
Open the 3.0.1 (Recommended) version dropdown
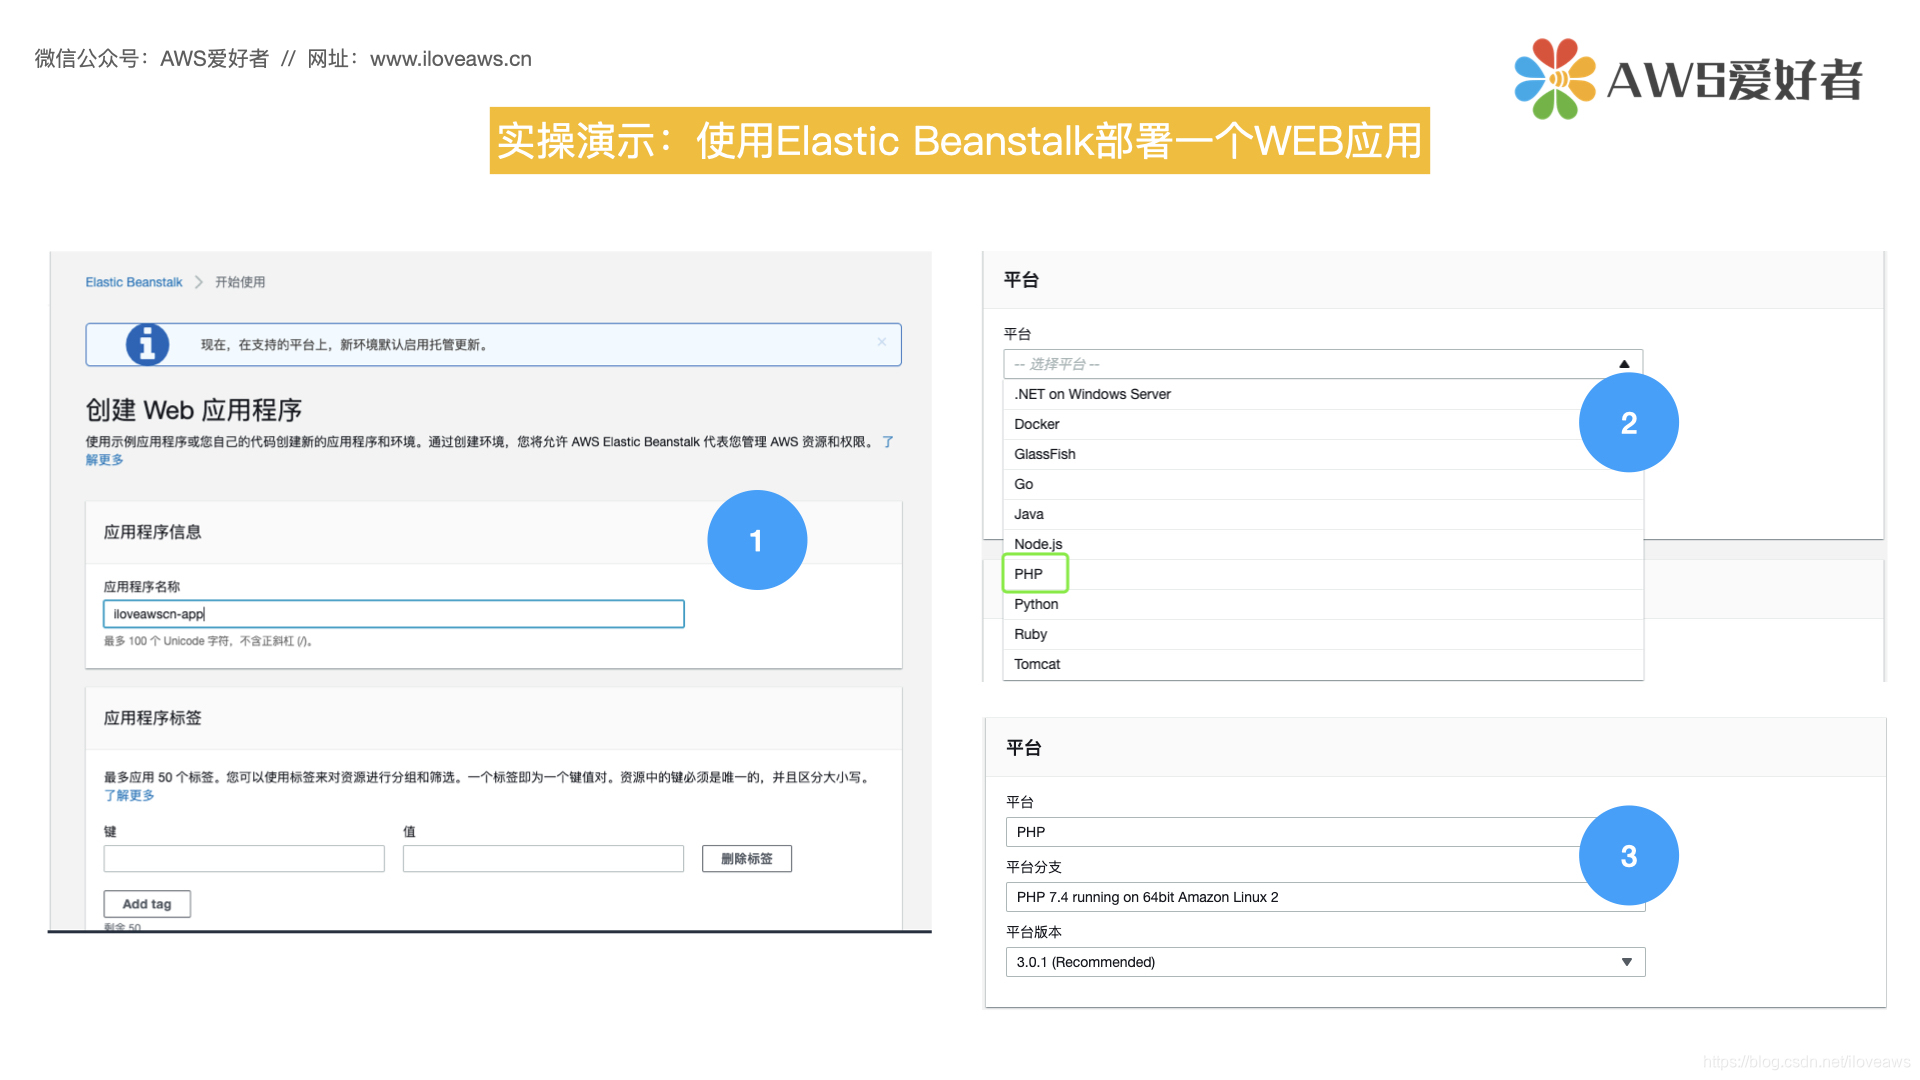(1324, 962)
